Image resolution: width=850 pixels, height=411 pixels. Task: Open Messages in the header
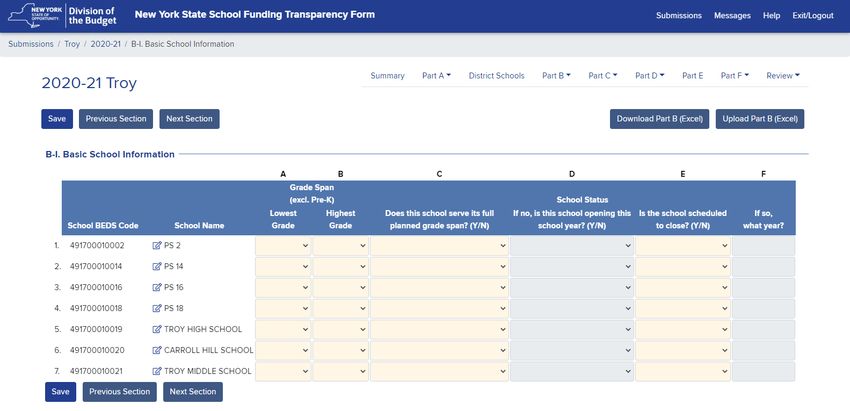point(732,16)
